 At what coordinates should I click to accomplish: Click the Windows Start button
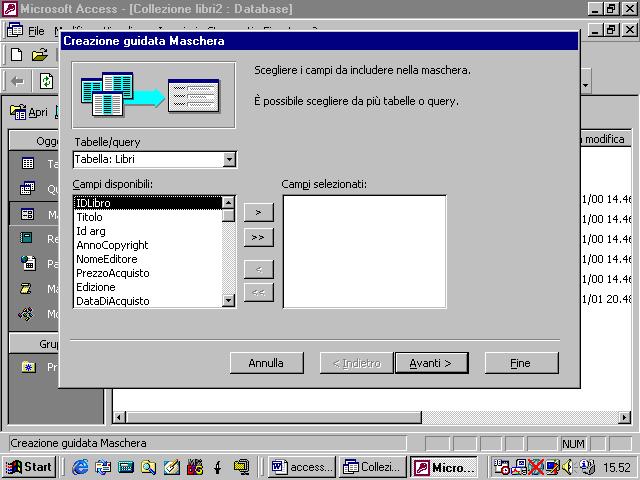(29, 467)
